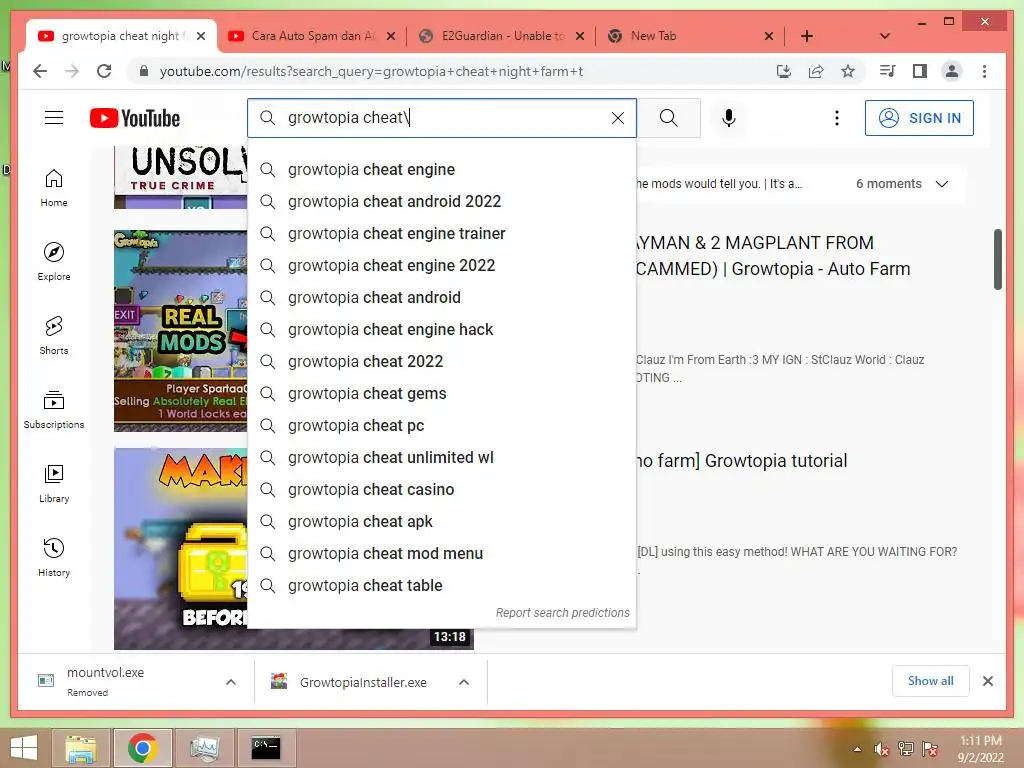Click Show all downloads button
1024x768 pixels.
(x=931, y=681)
